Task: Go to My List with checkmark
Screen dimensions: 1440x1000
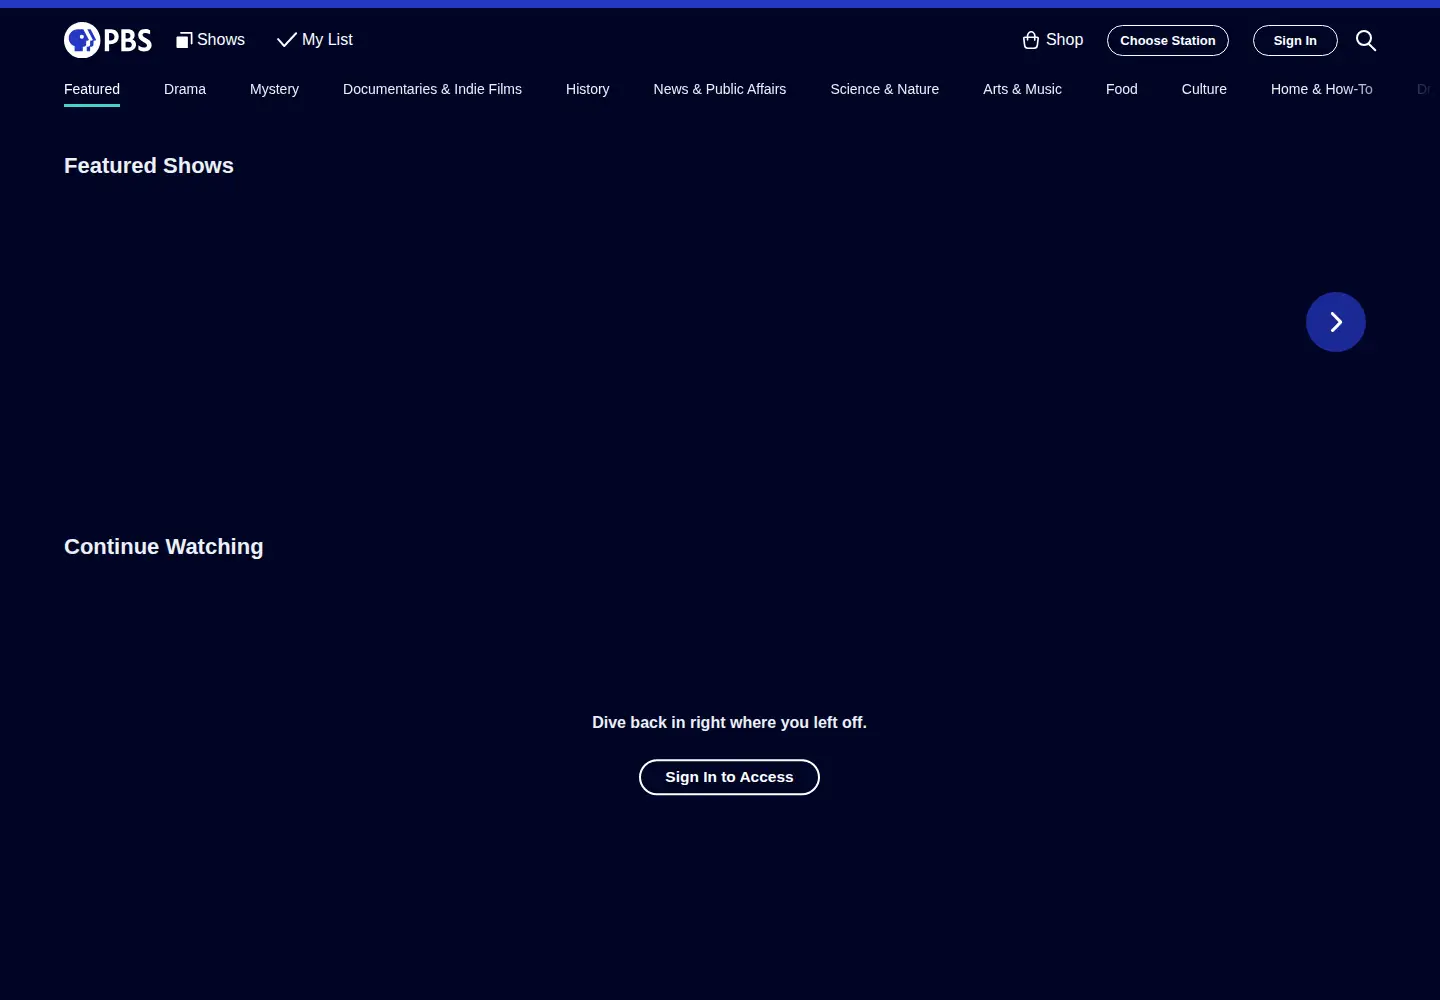Action: click(315, 40)
